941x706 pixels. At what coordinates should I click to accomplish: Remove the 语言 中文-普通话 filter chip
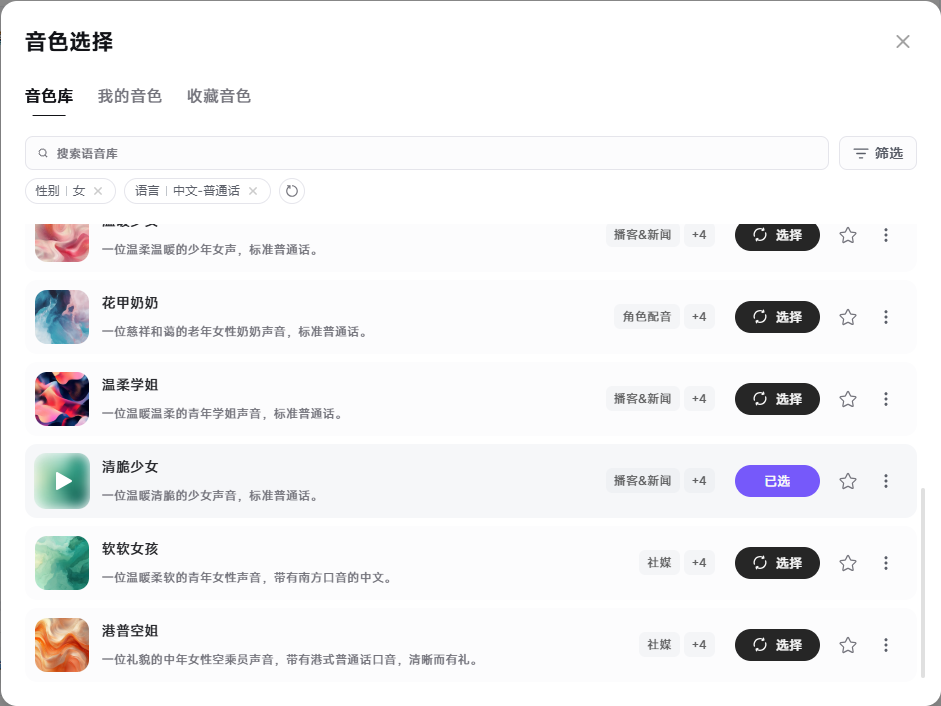click(253, 191)
